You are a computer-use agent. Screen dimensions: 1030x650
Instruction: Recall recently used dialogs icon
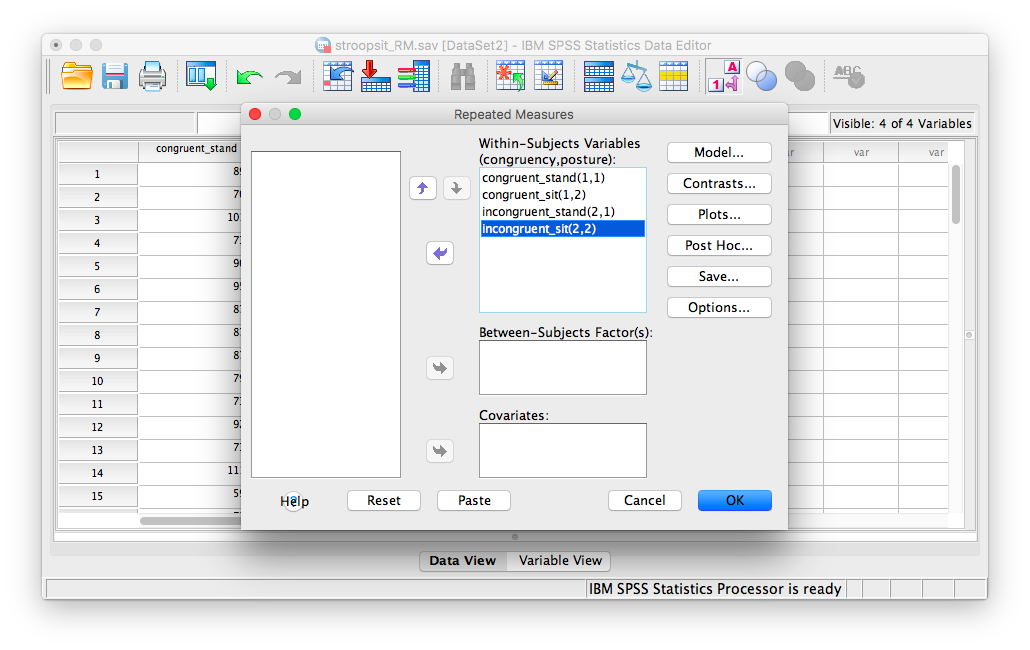[x=201, y=76]
